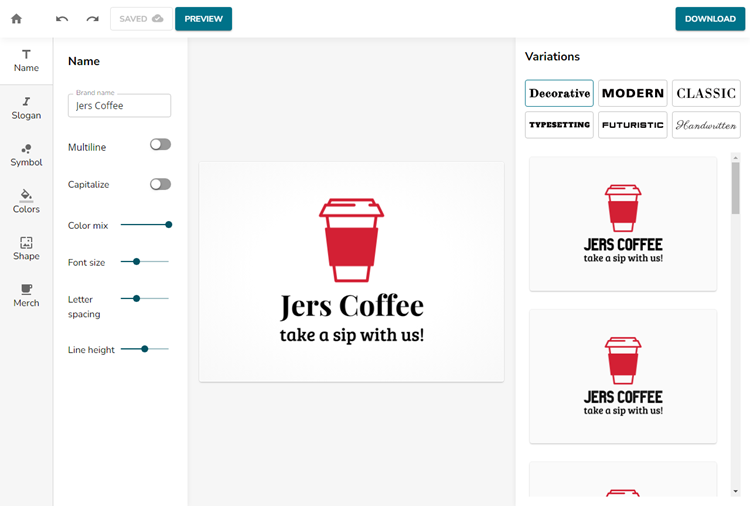
Task: Click the variations scroll up arrow
Action: (735, 157)
